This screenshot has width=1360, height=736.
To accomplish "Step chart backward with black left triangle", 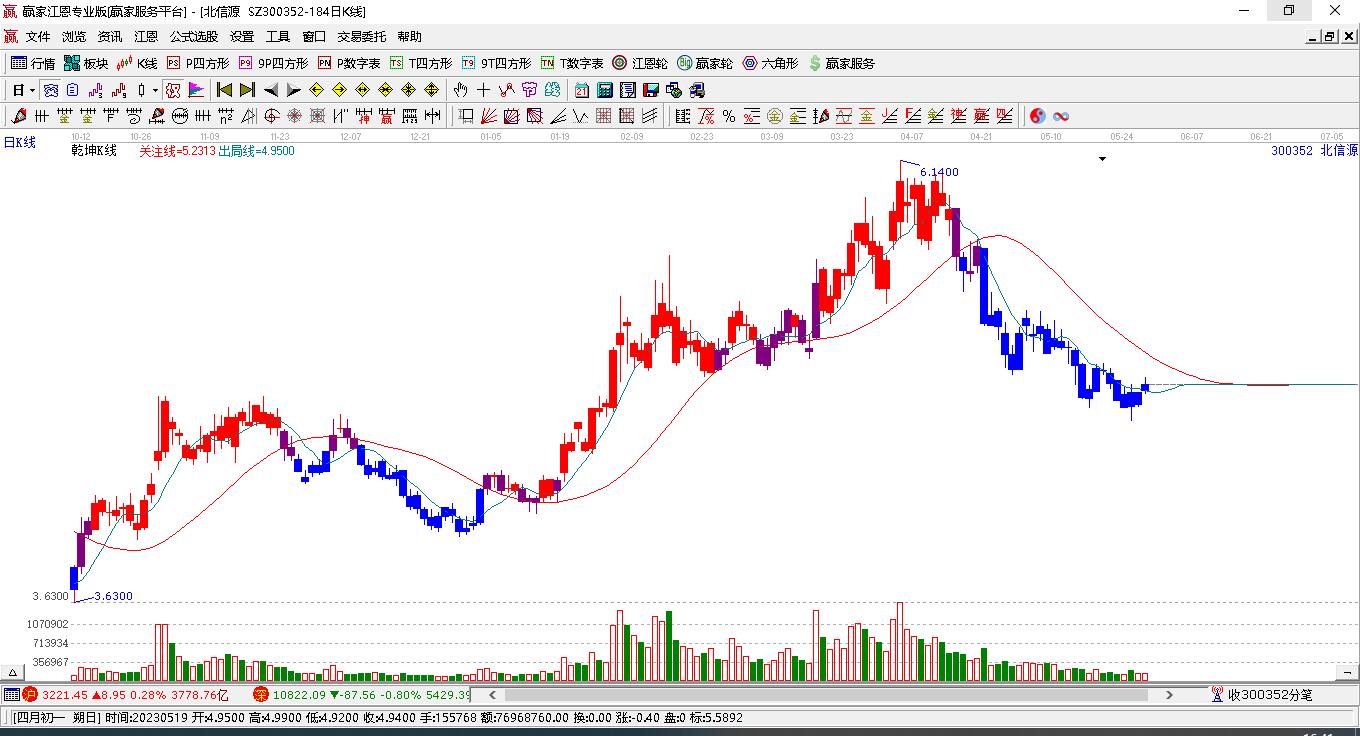I will [271, 90].
